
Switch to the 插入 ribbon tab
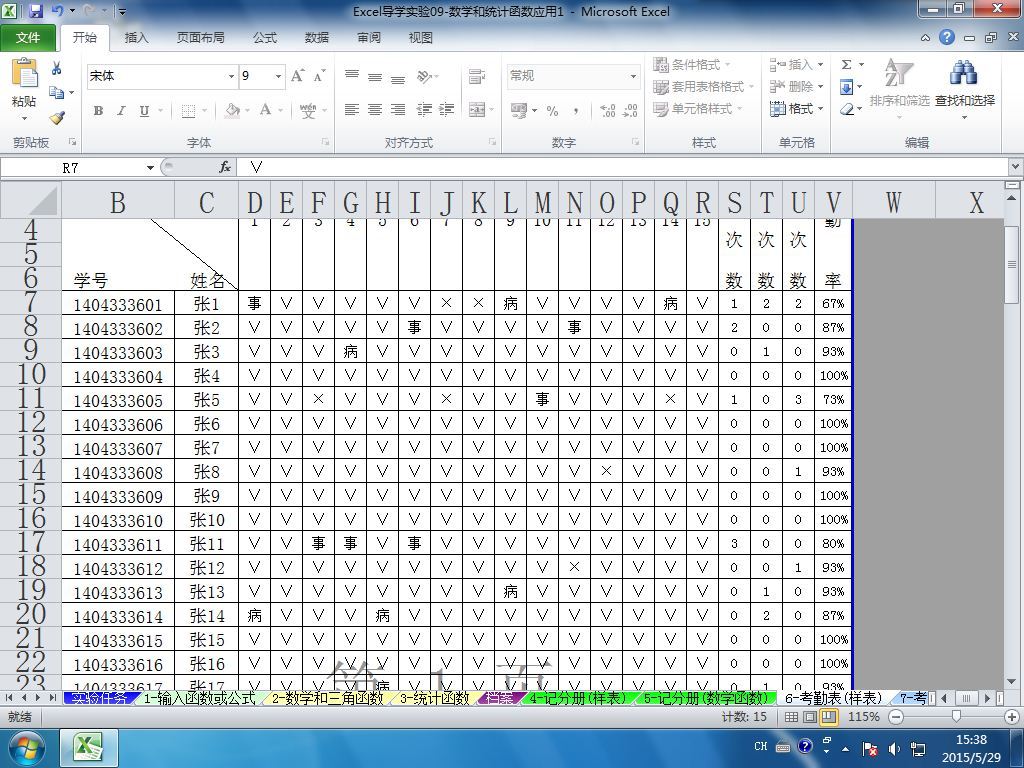(136, 38)
